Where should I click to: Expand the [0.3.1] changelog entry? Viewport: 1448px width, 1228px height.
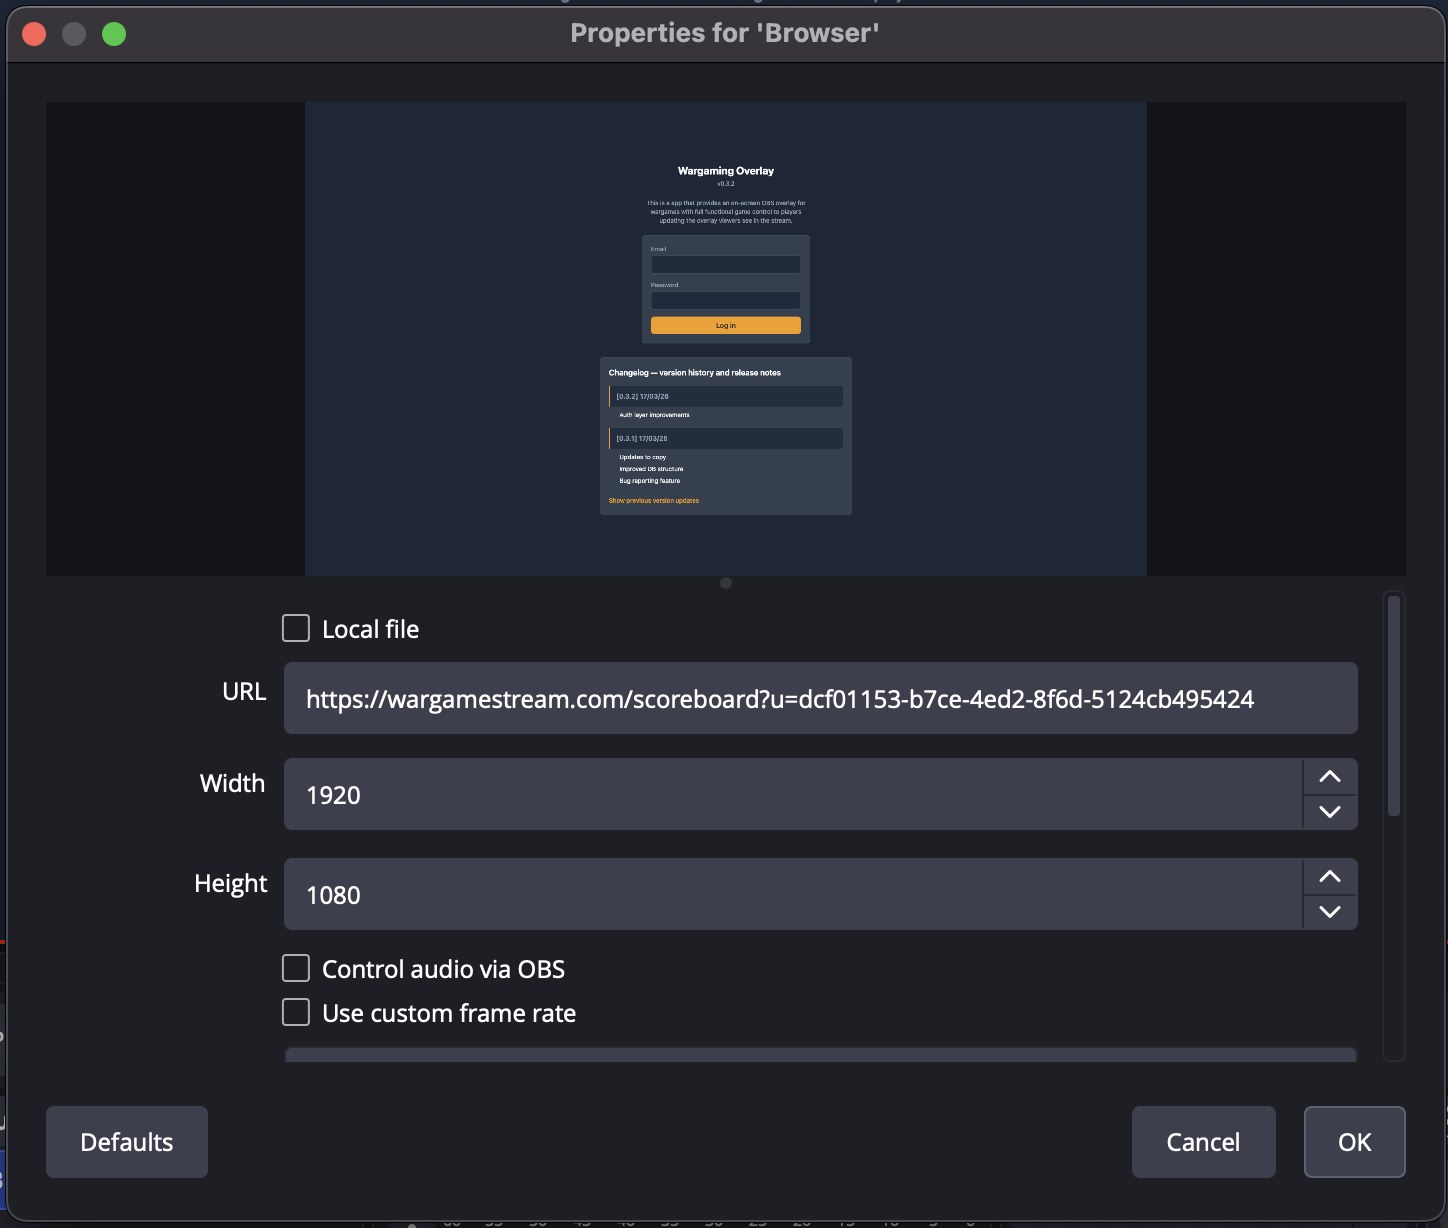[x=725, y=438]
